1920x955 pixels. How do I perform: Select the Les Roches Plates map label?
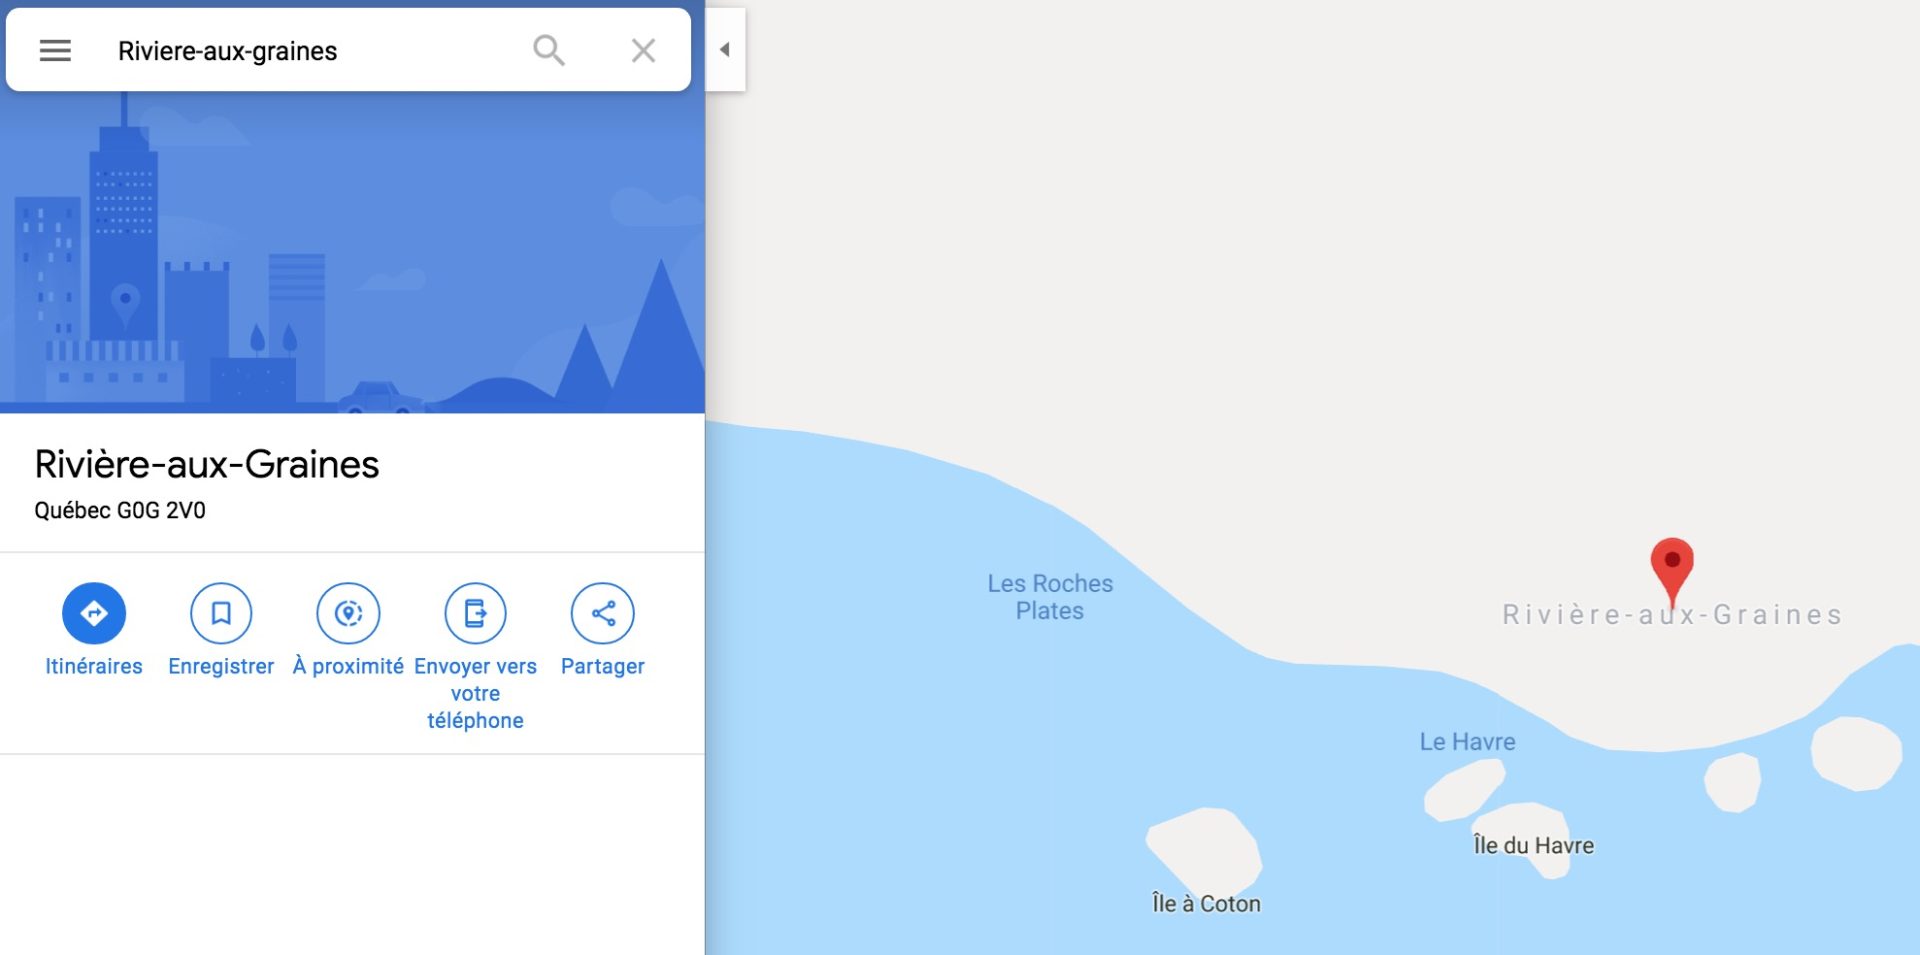pos(1050,597)
